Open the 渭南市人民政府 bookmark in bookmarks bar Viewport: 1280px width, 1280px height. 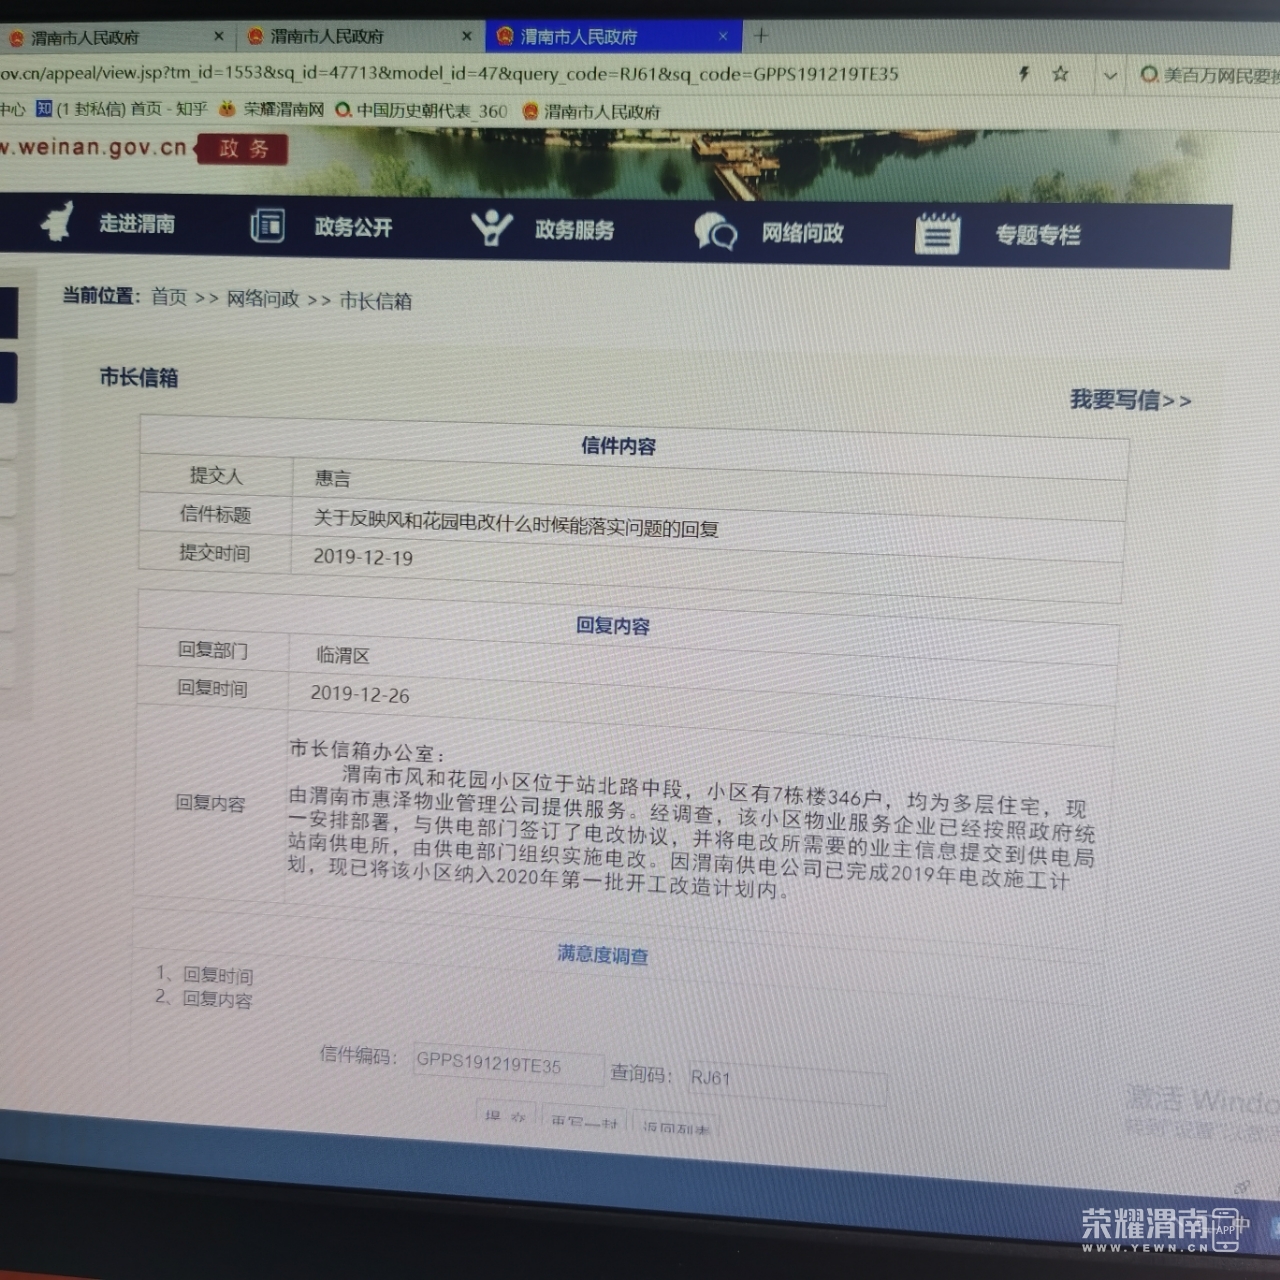[x=591, y=111]
